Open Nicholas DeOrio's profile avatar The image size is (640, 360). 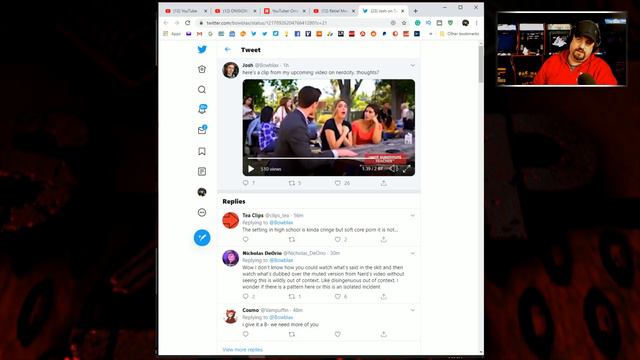click(231, 258)
